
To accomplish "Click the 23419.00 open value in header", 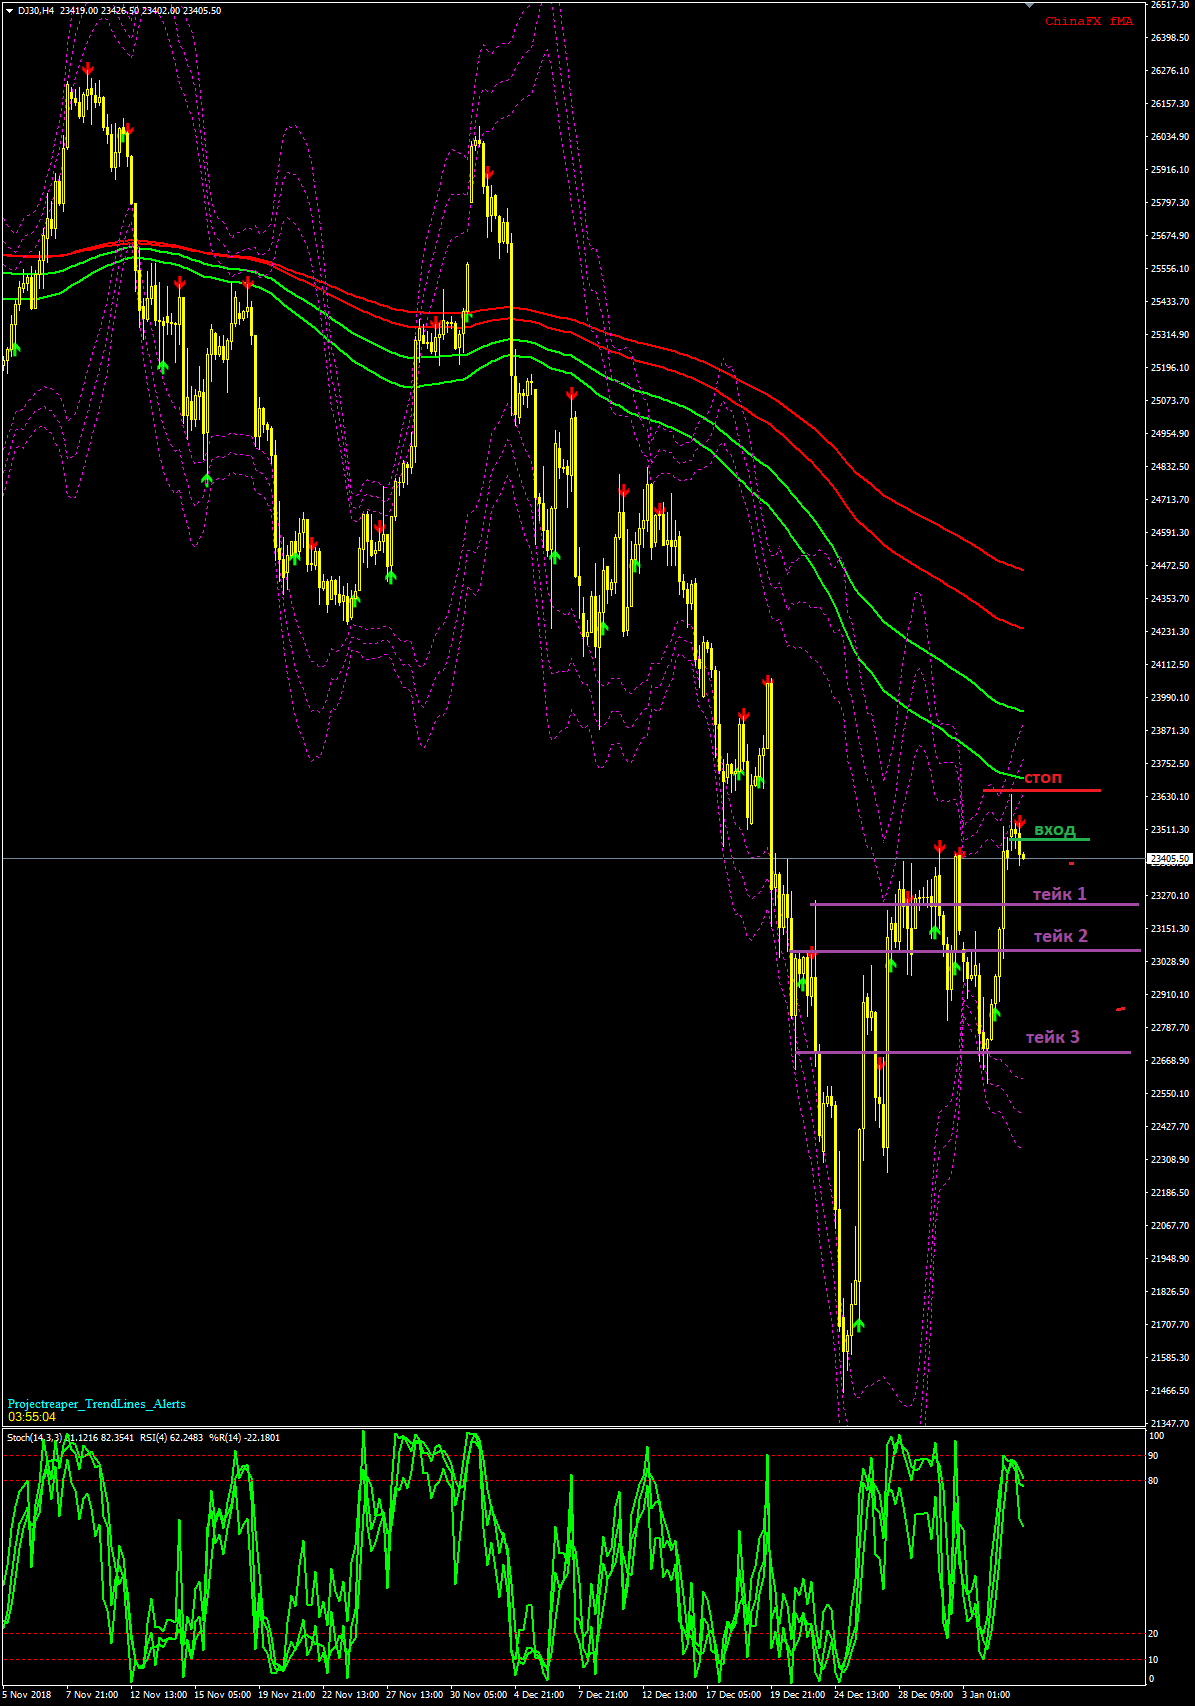I will tap(79, 11).
